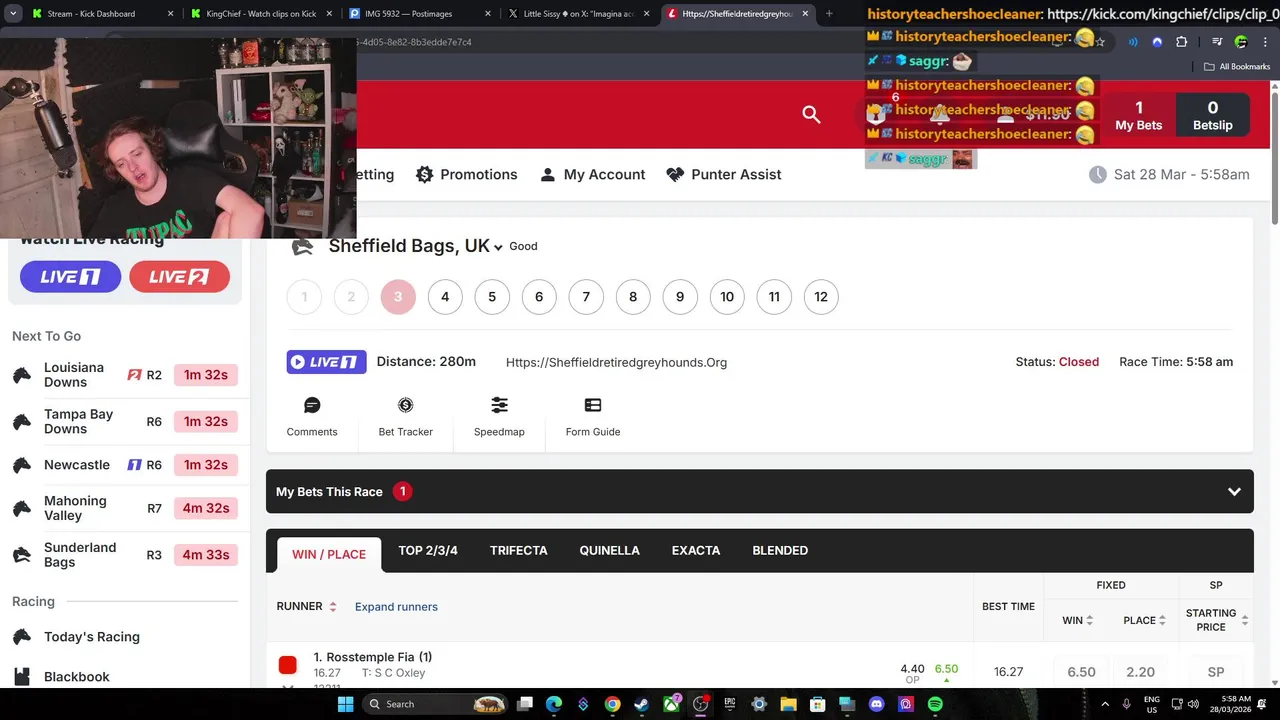Show hidden system tray icons chevron
The height and width of the screenshot is (720, 1280).
coord(1105,704)
